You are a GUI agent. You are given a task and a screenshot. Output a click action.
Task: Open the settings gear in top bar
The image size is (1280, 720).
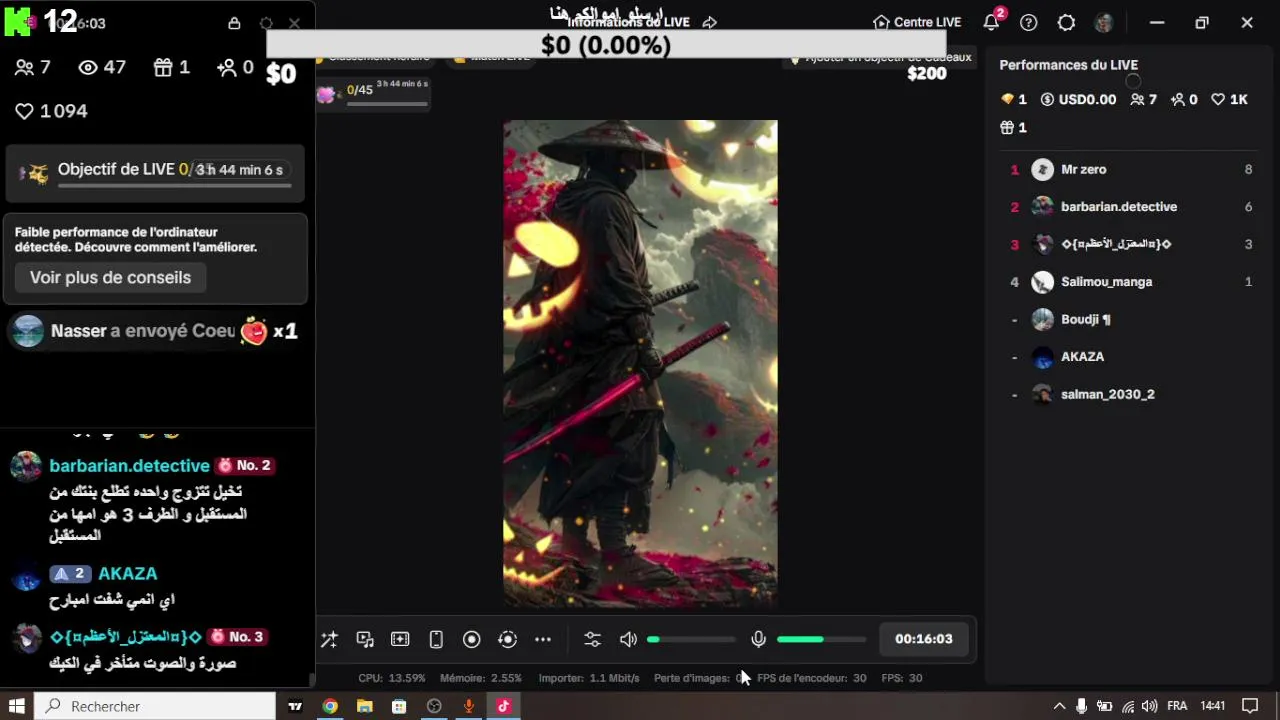1066,22
